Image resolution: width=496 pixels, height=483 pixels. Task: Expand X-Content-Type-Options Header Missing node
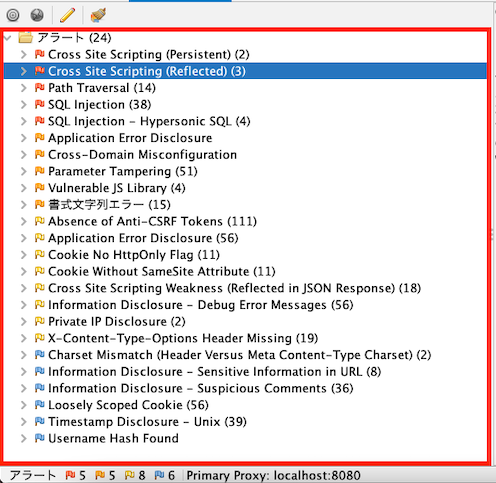(x=23, y=338)
